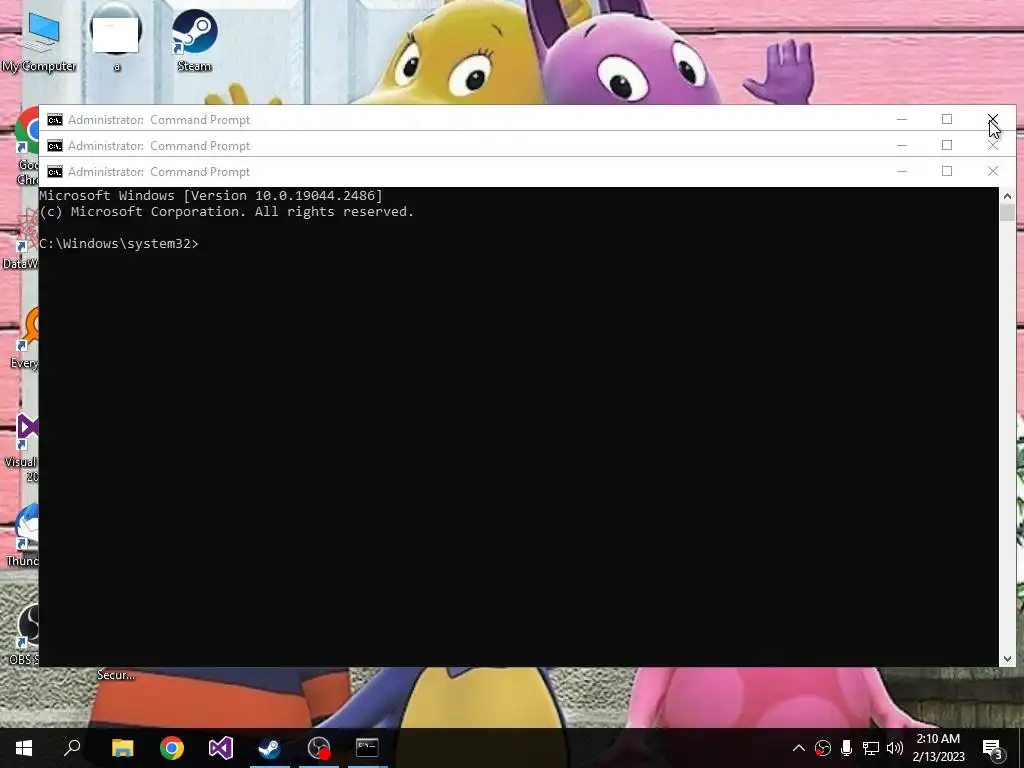Click the cmd icon of topmost Command Prompt window
This screenshot has width=1024, height=768.
[55, 120]
